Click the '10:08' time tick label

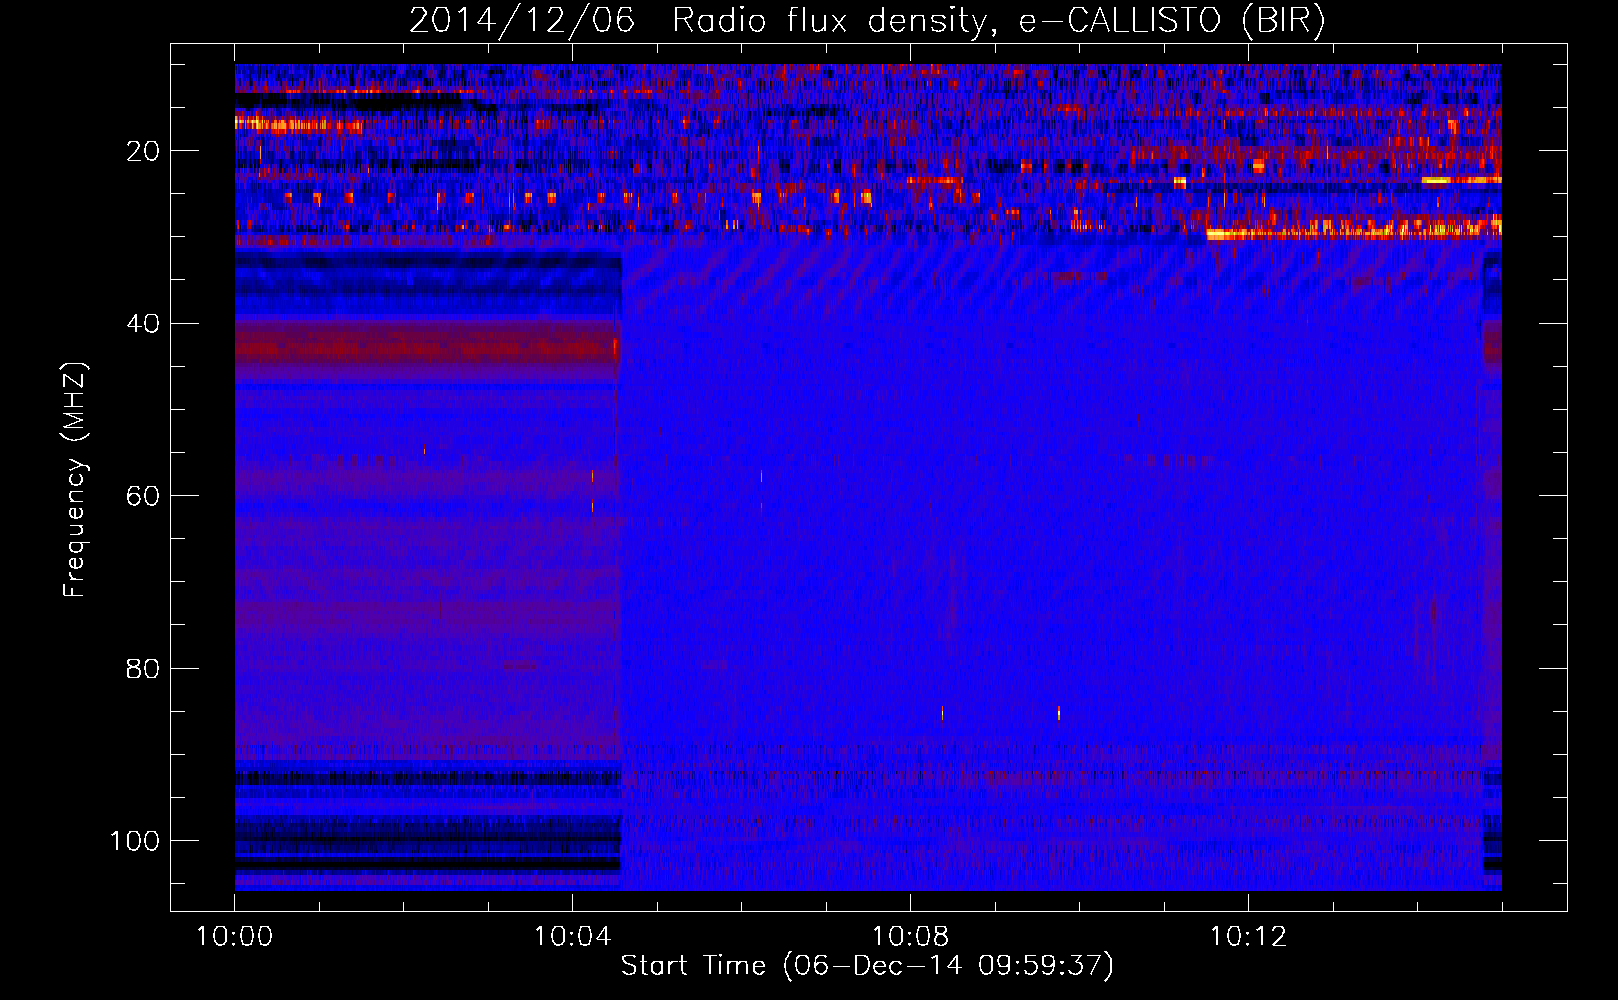(910, 937)
